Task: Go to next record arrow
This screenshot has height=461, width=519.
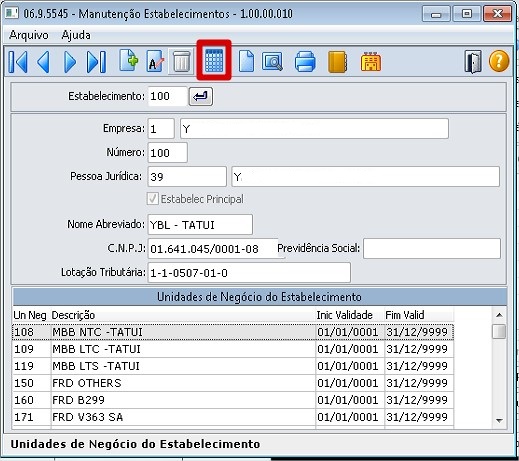Action: [x=70, y=62]
